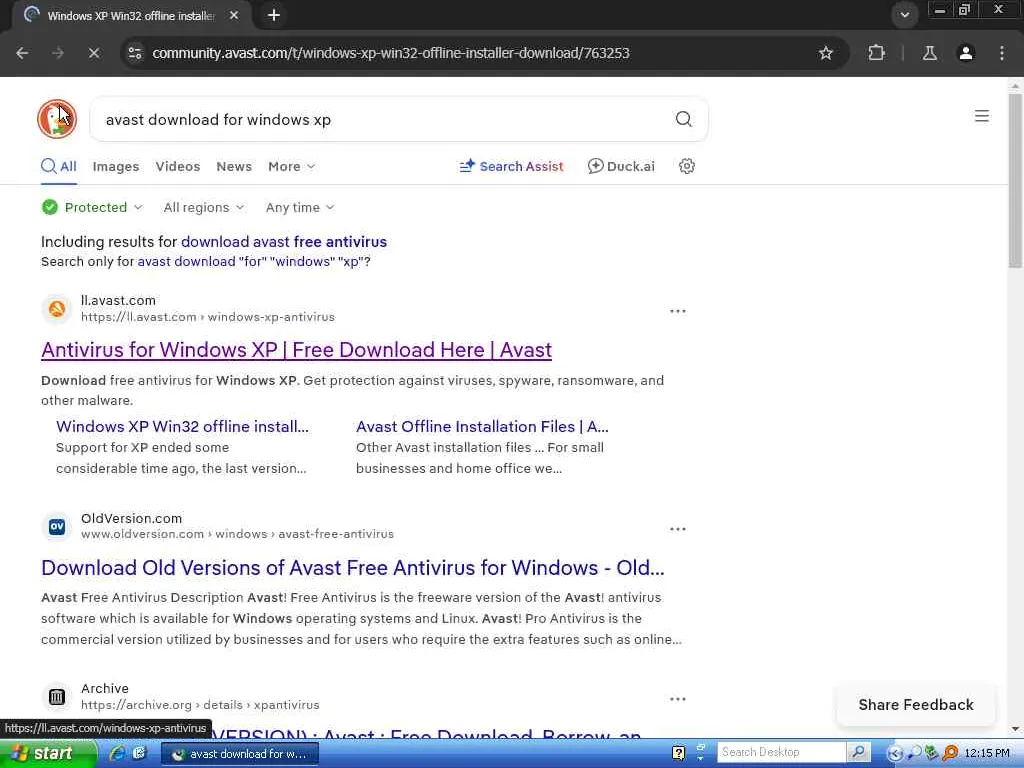Screen dimensions: 1024x768
Task: Launch Internet Explorer from quick launch
Action: (x=118, y=753)
